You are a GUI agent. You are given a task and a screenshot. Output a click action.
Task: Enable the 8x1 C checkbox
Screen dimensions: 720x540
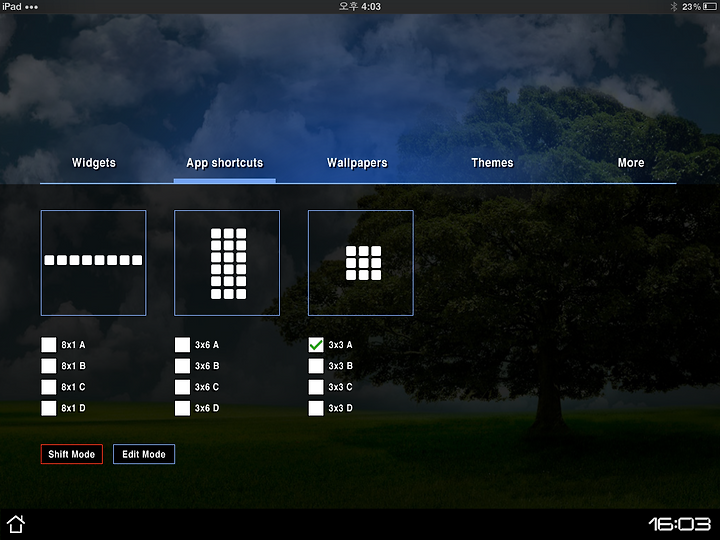pyautogui.click(x=49, y=387)
